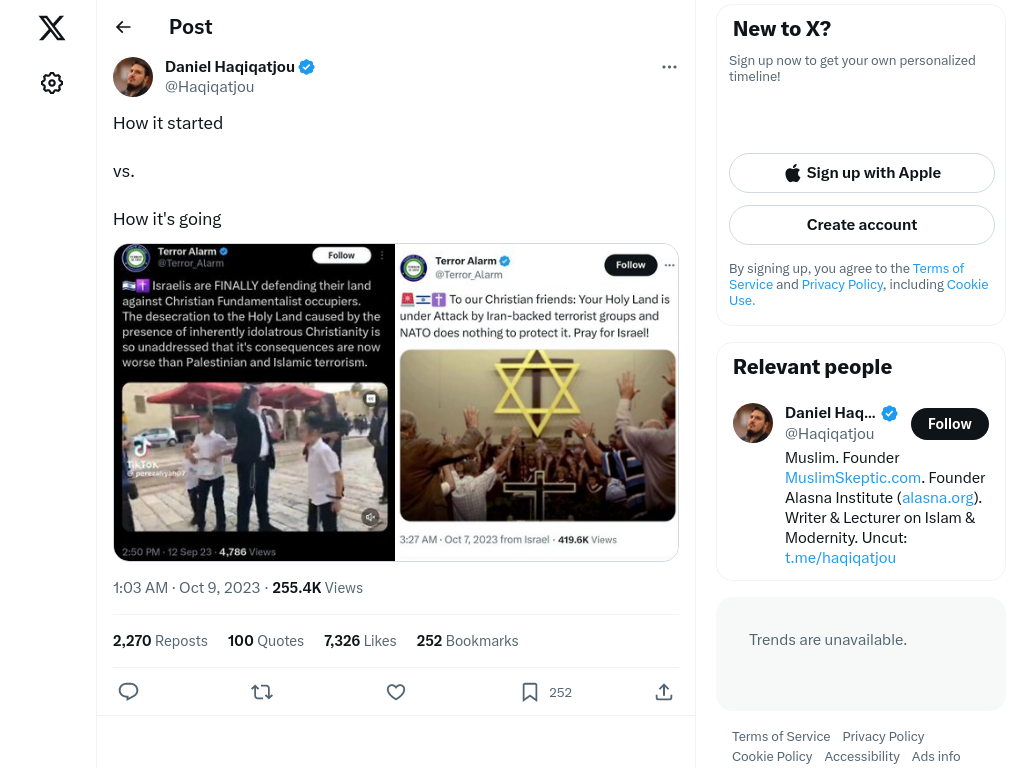Click the repost arrows icon
Screen dimensions: 1024x768
262,692
